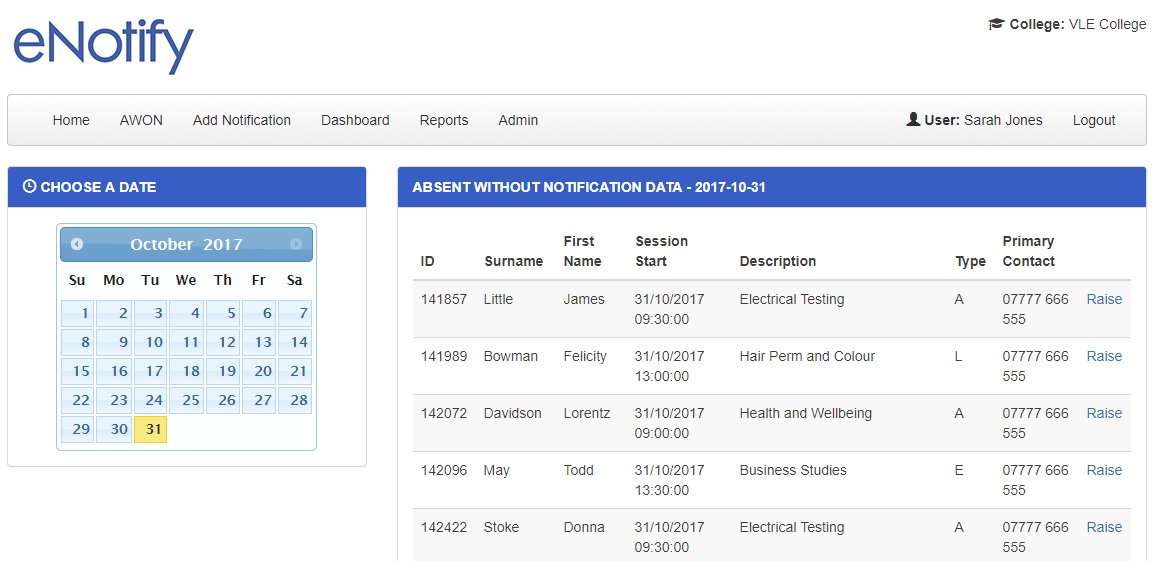Raise notification for Felicity Bowman
1164x561 pixels.
coord(1105,356)
